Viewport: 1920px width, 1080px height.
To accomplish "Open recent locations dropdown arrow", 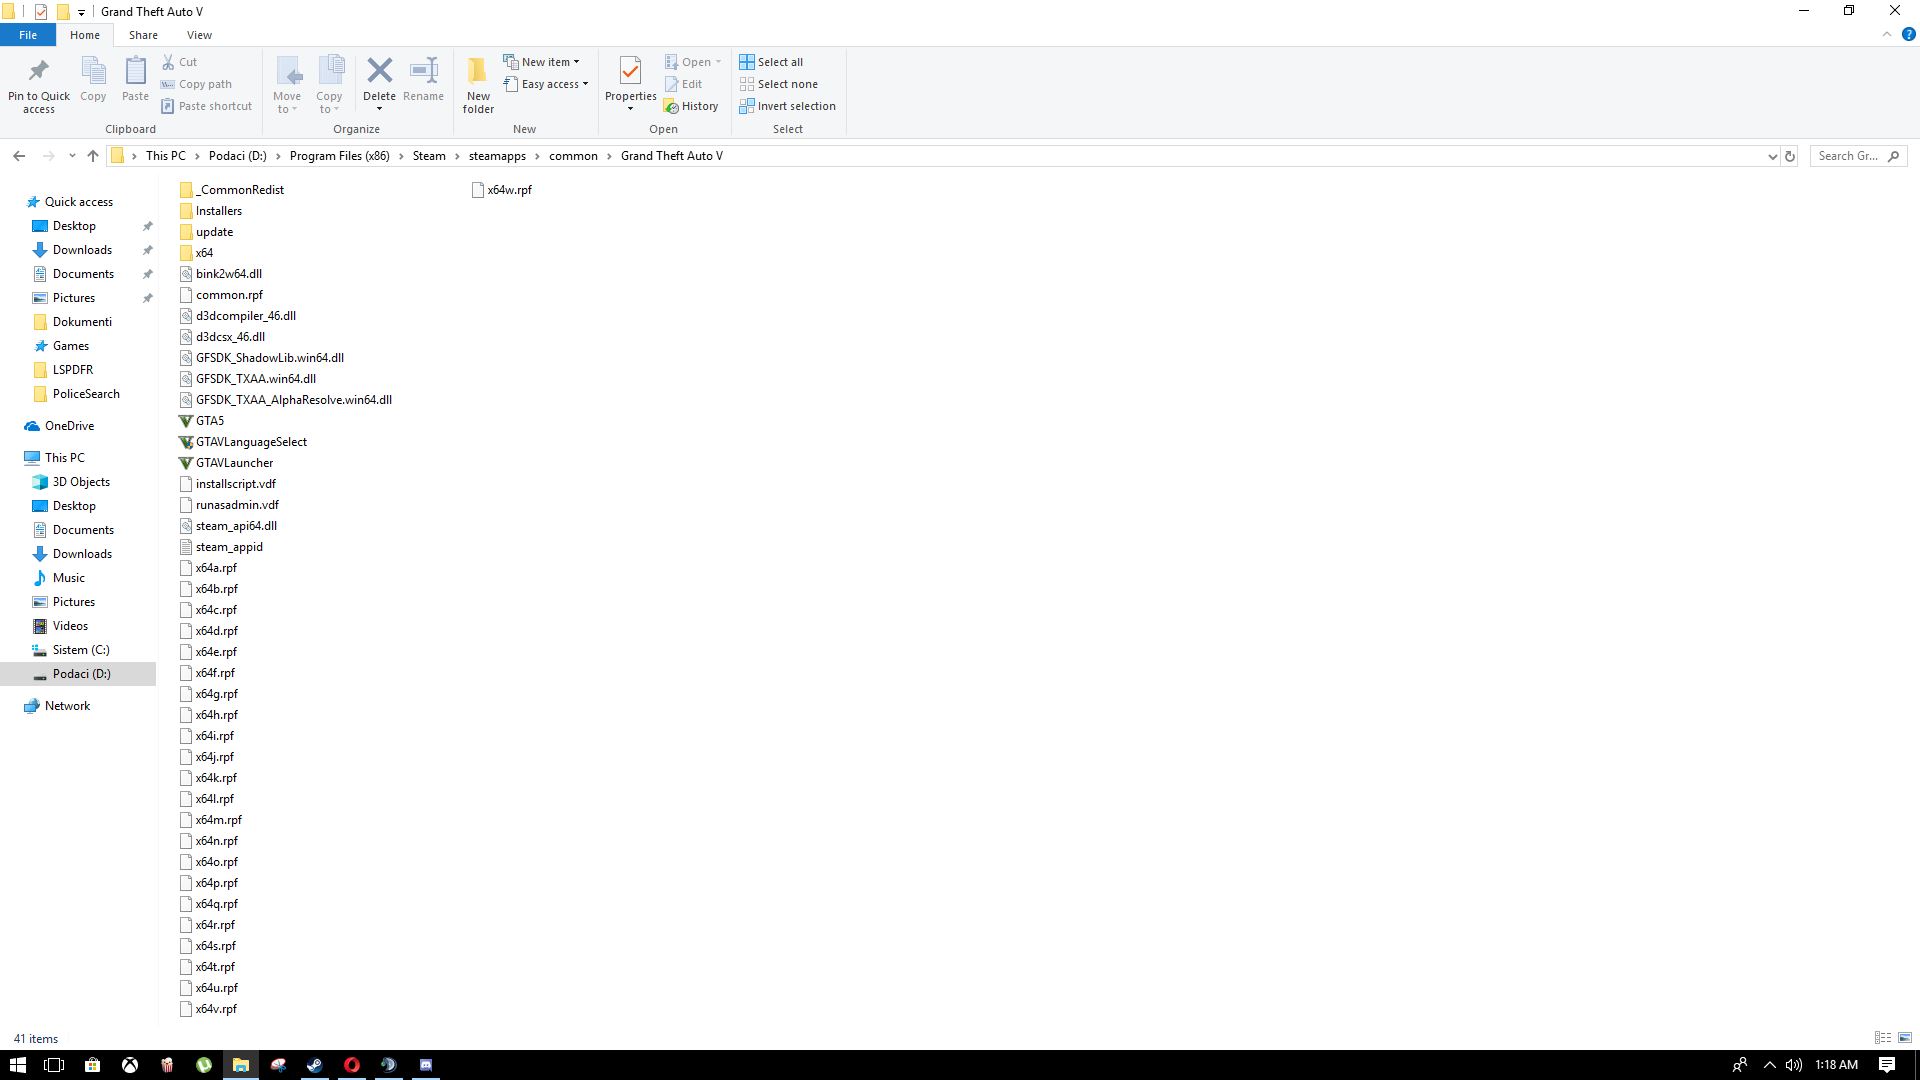I will coord(72,156).
